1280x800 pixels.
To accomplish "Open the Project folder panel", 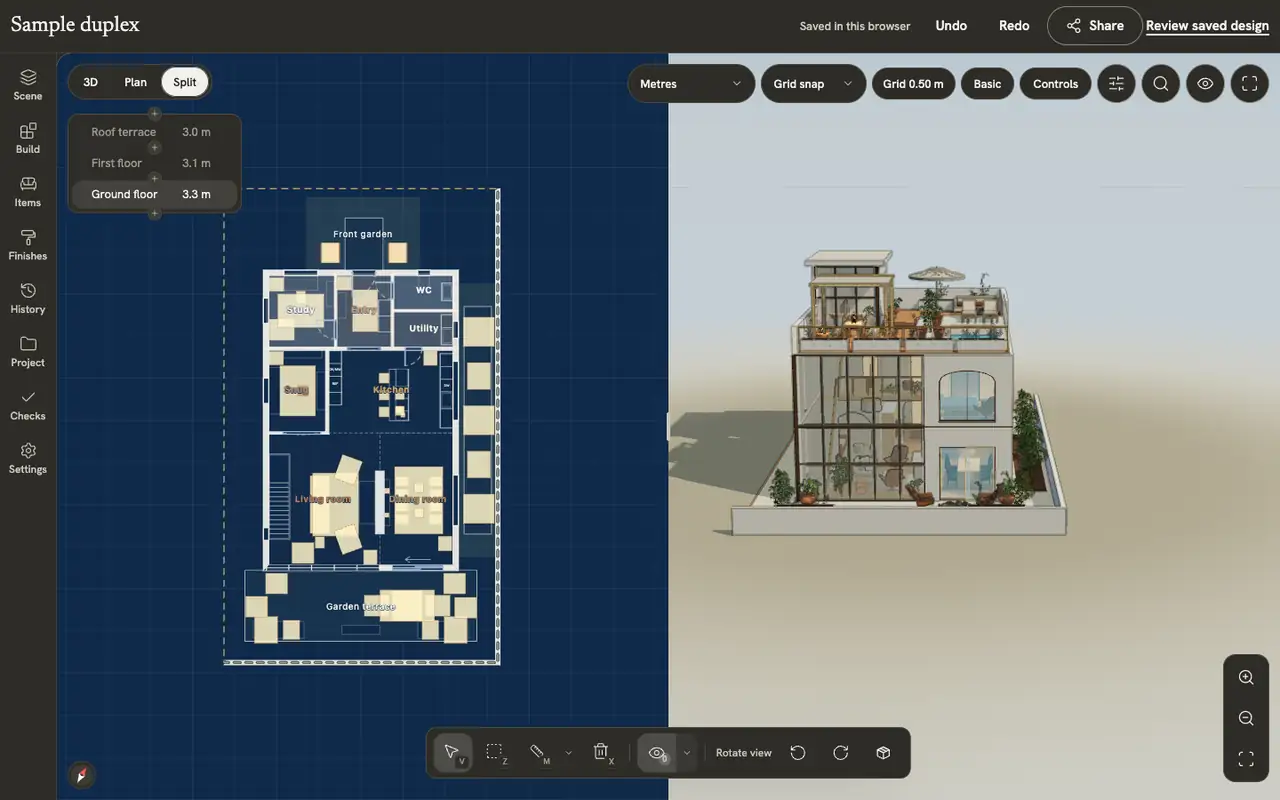I will click(x=28, y=352).
